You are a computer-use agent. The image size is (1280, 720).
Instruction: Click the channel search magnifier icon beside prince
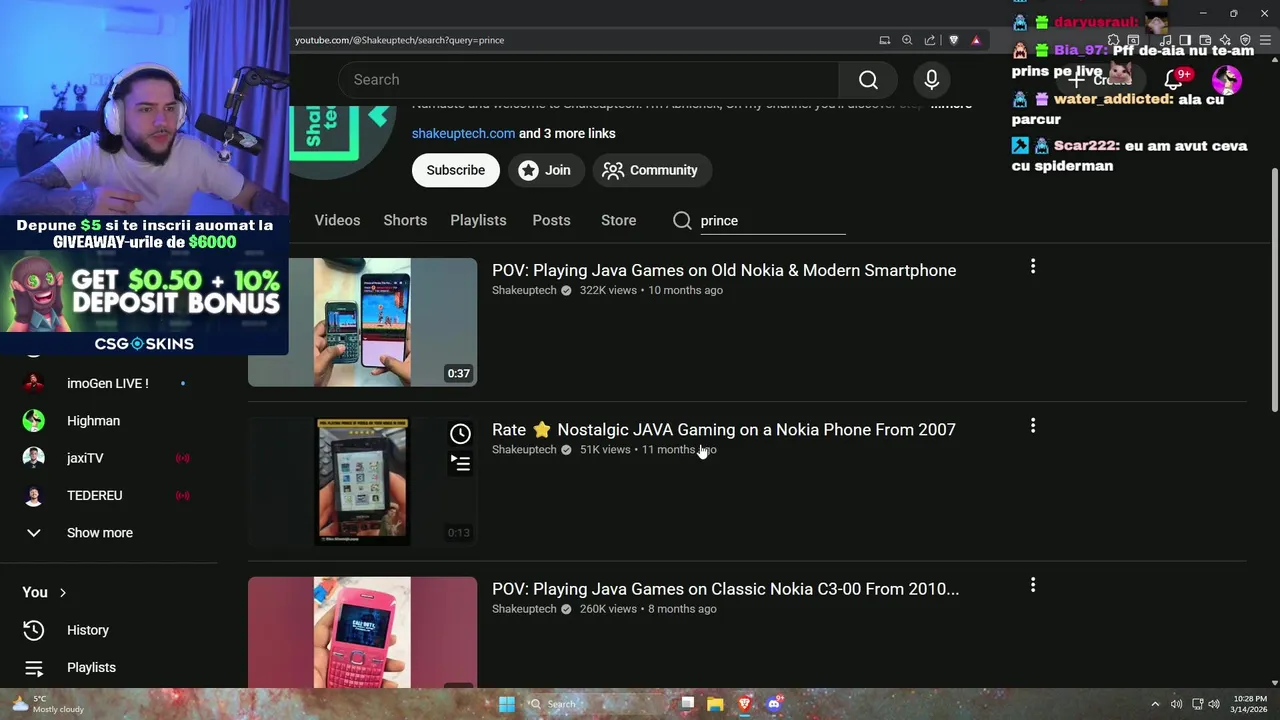682,221
